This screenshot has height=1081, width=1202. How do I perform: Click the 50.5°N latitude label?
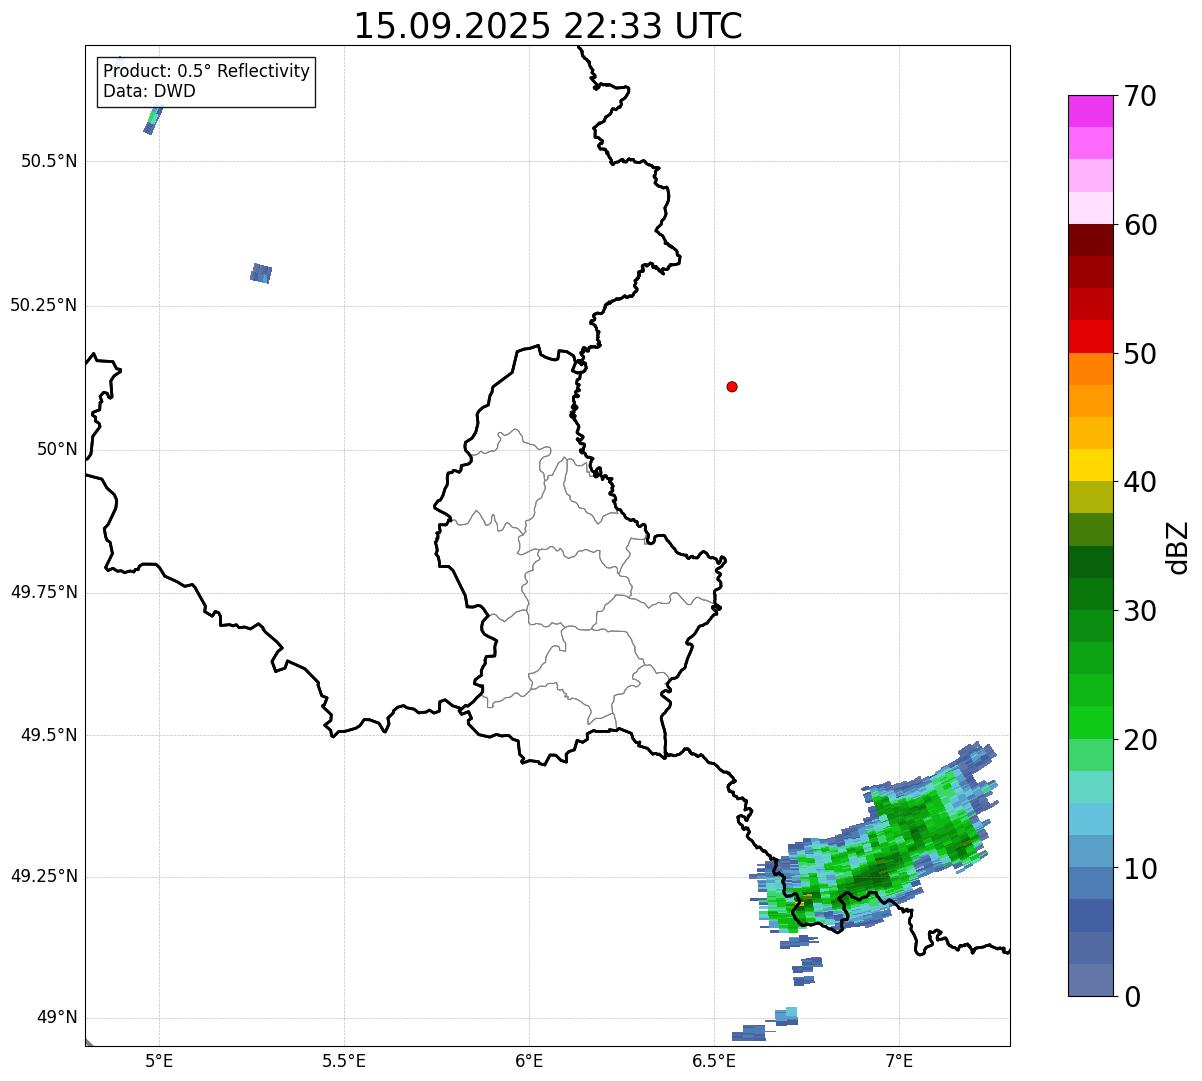[x=49, y=161]
